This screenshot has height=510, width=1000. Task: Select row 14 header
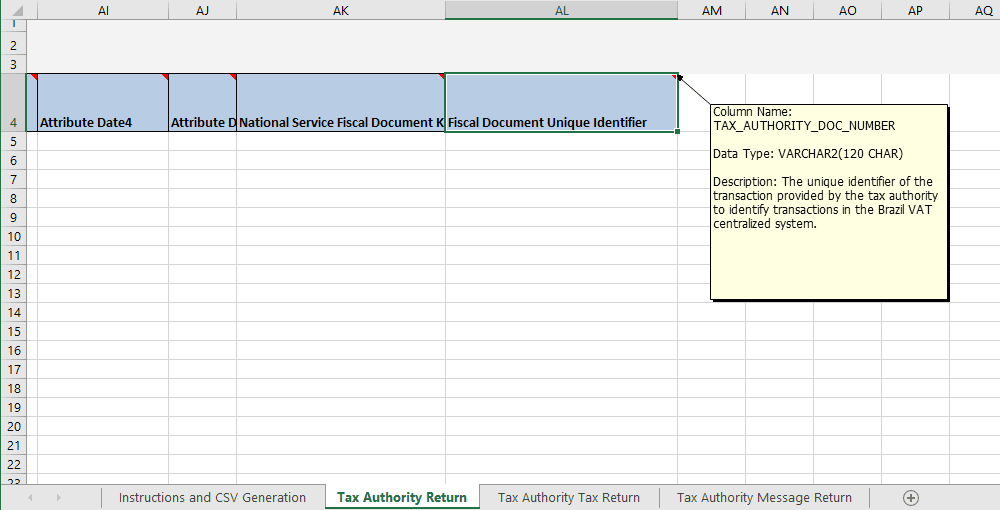point(13,312)
